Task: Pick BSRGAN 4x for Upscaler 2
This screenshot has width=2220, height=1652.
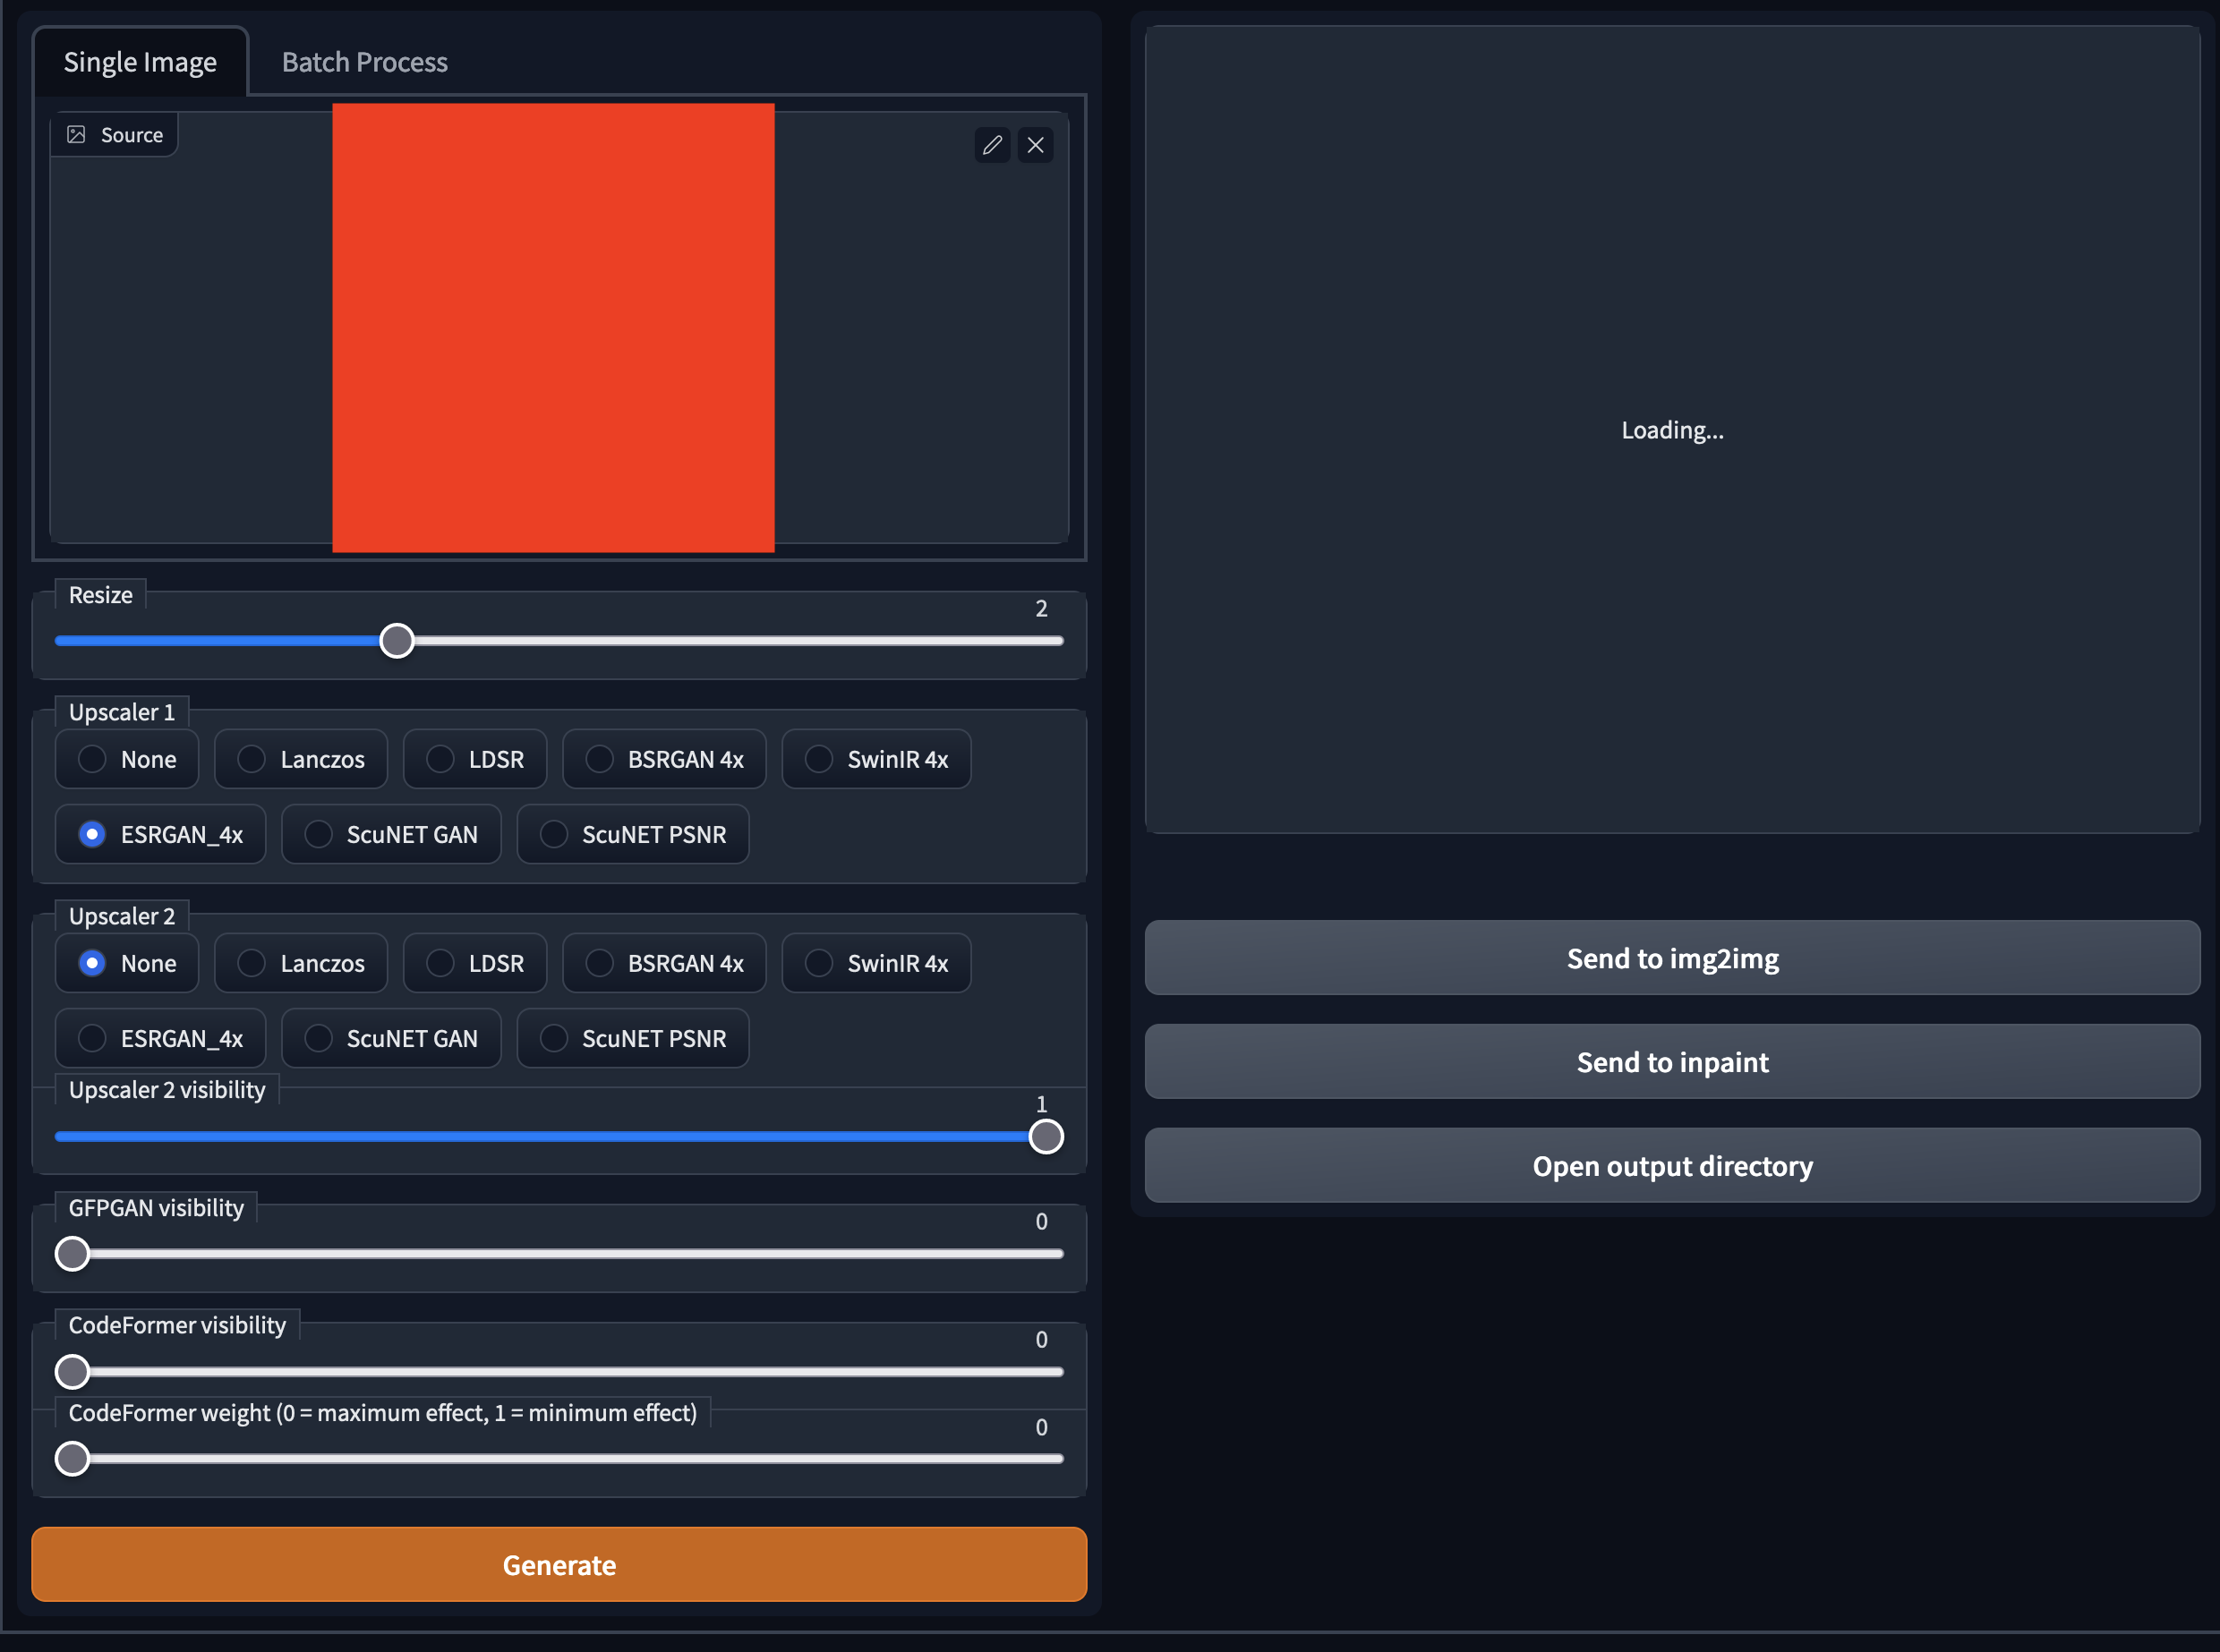Action: coord(664,963)
